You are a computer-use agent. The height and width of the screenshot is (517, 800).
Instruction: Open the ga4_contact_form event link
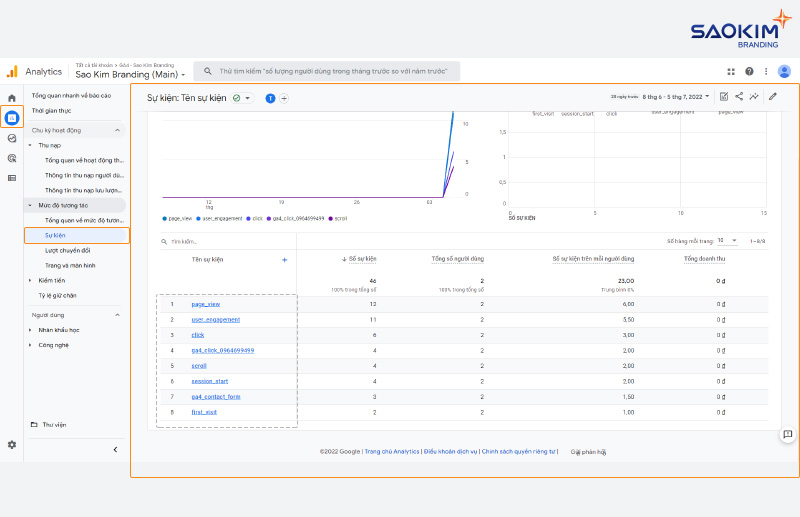point(216,397)
